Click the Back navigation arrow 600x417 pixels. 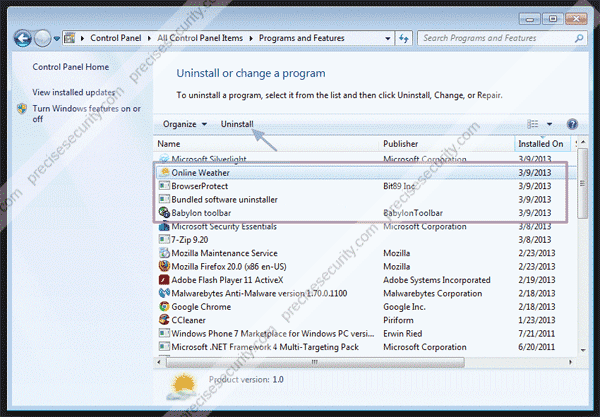tap(23, 39)
